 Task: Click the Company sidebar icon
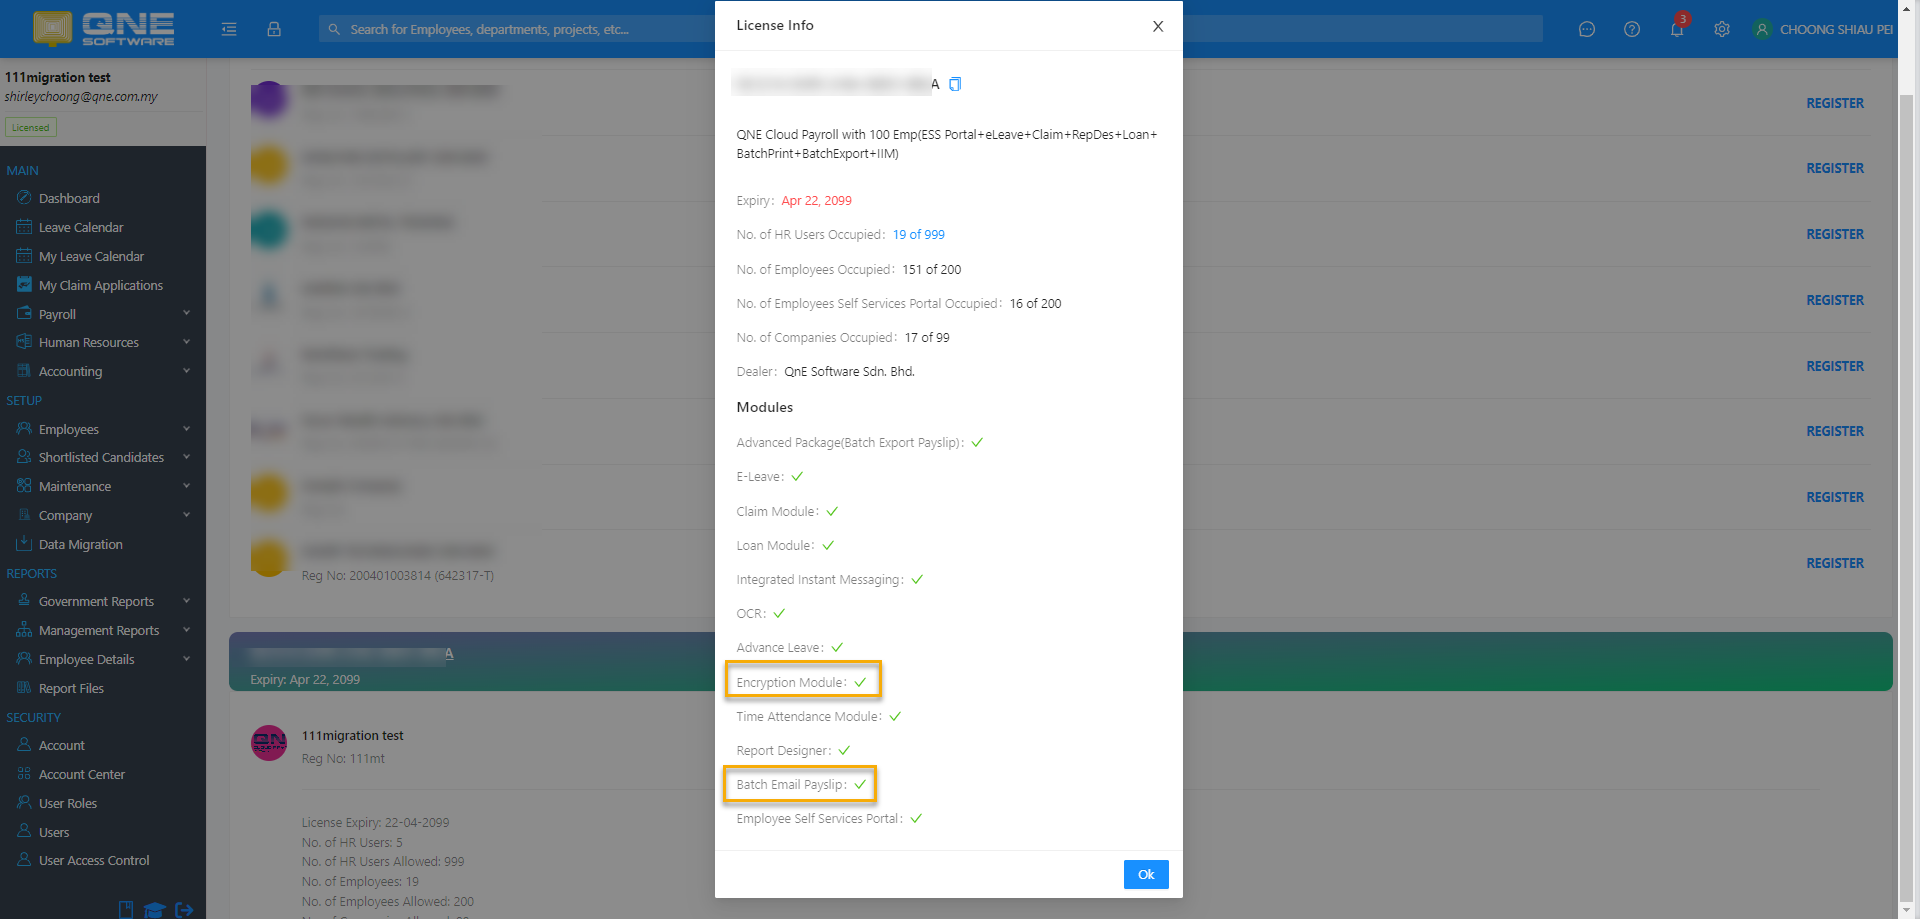coord(24,515)
